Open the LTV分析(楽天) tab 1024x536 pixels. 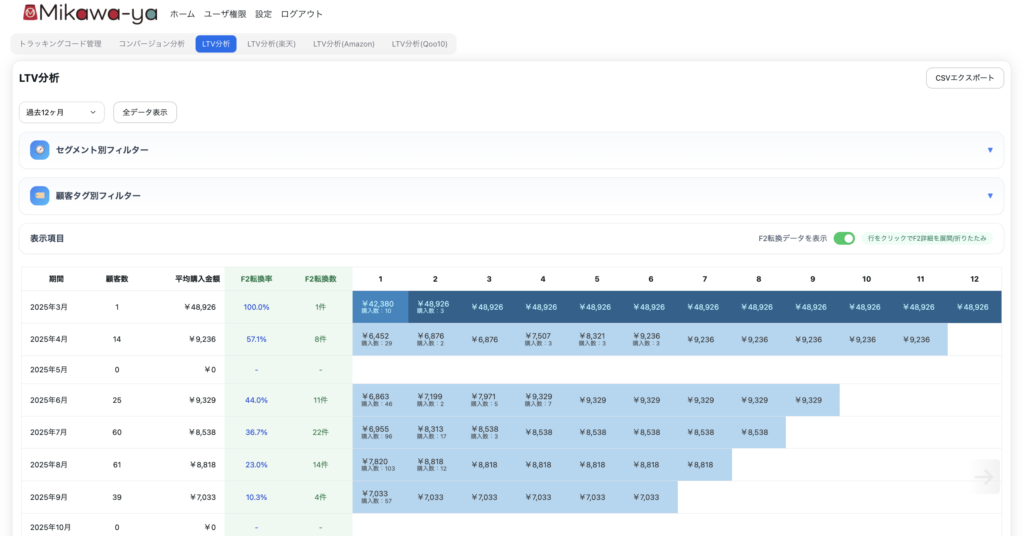pos(274,44)
